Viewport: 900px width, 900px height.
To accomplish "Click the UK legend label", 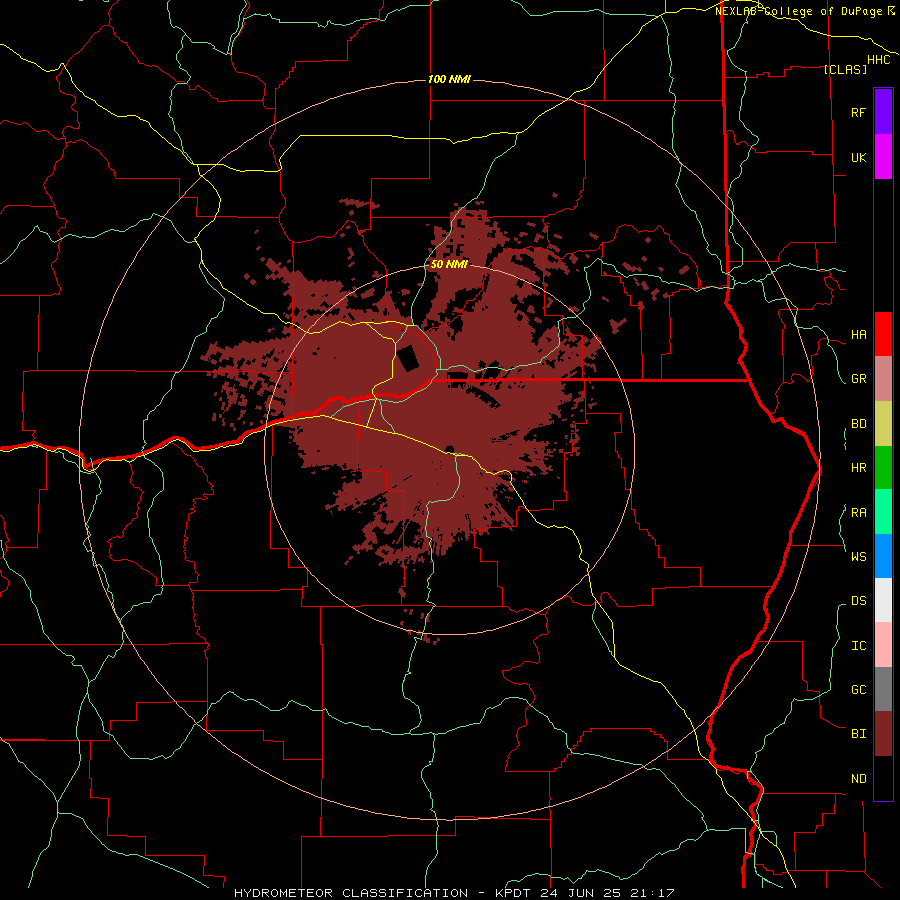I will [858, 157].
